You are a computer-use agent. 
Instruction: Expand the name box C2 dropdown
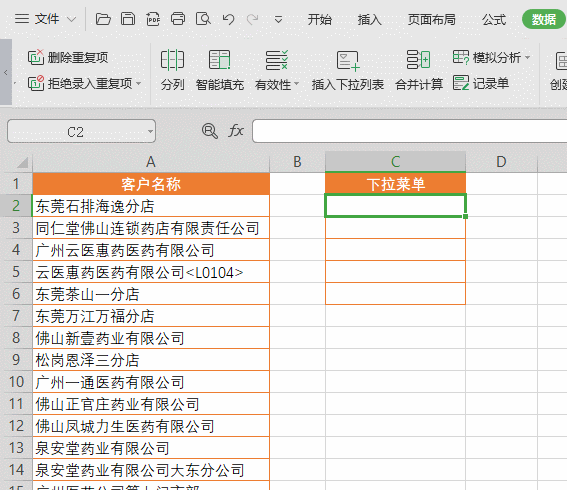pyautogui.click(x=150, y=131)
